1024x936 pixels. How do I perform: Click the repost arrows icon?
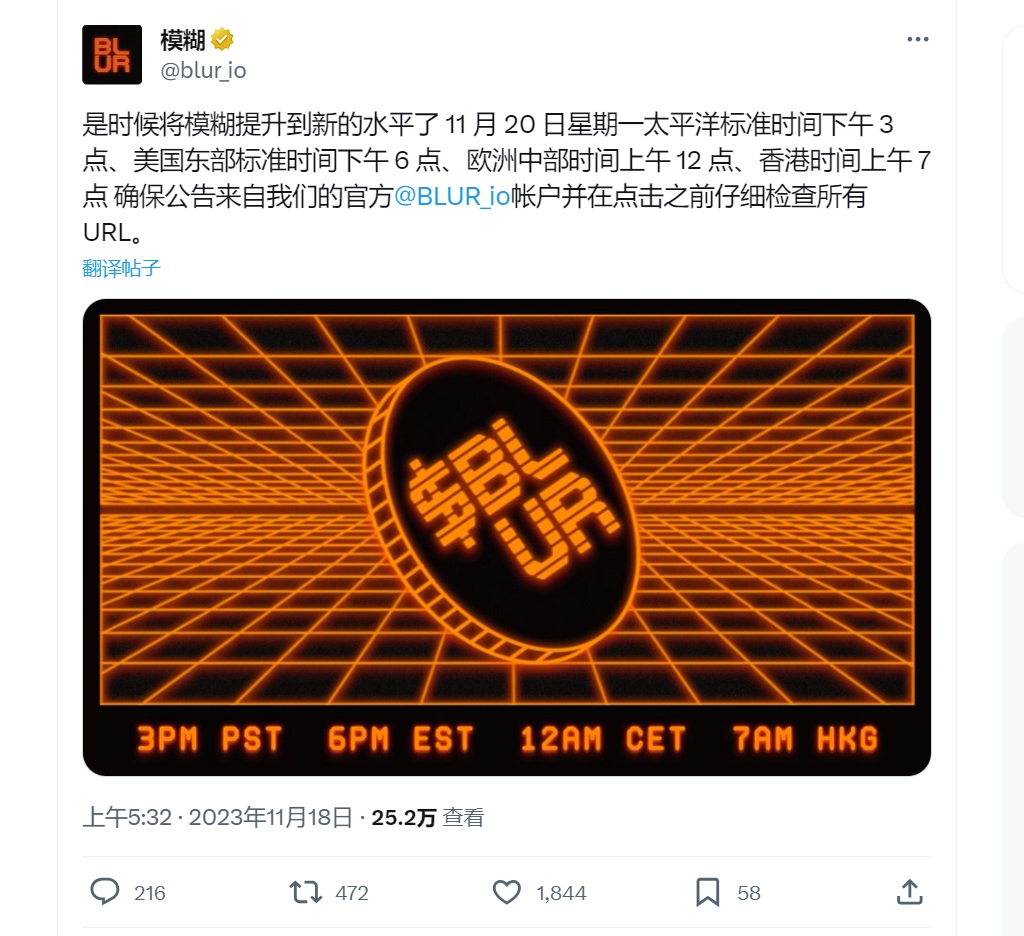pyautogui.click(x=306, y=892)
